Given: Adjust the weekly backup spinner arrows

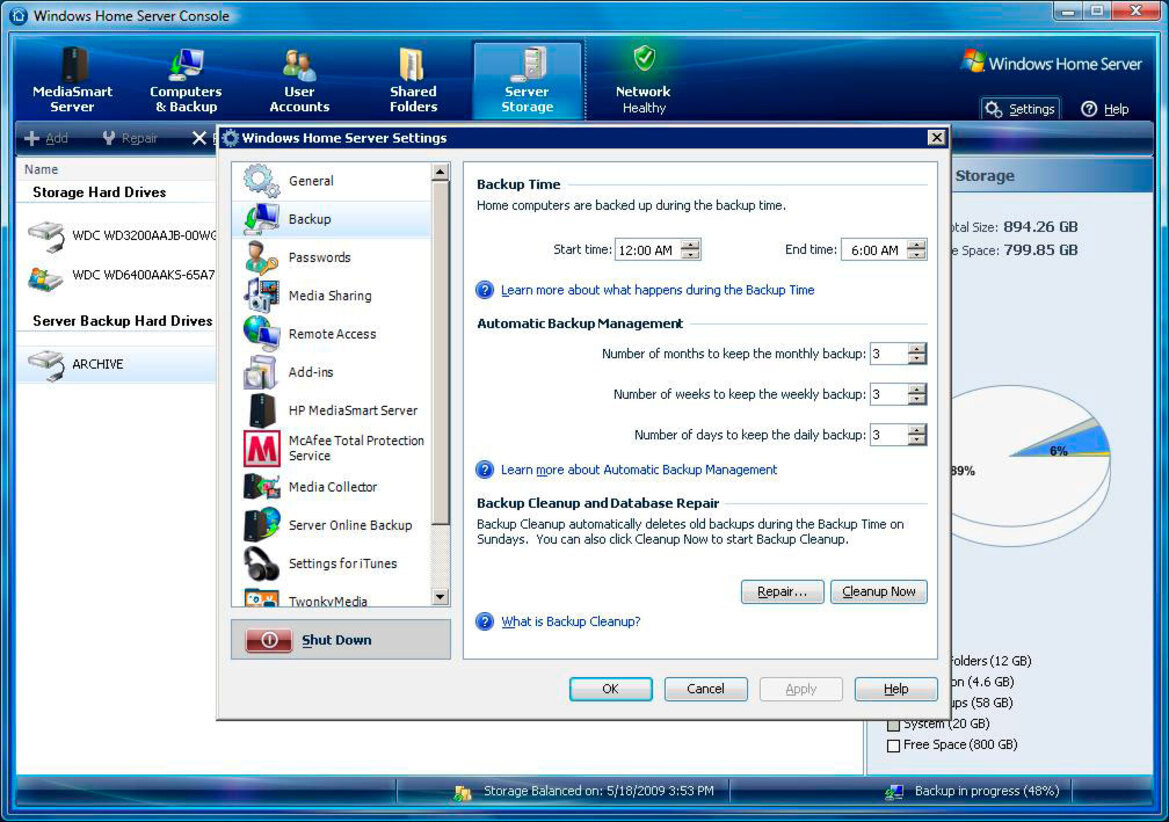Looking at the screenshot, I should pyautogui.click(x=917, y=394).
